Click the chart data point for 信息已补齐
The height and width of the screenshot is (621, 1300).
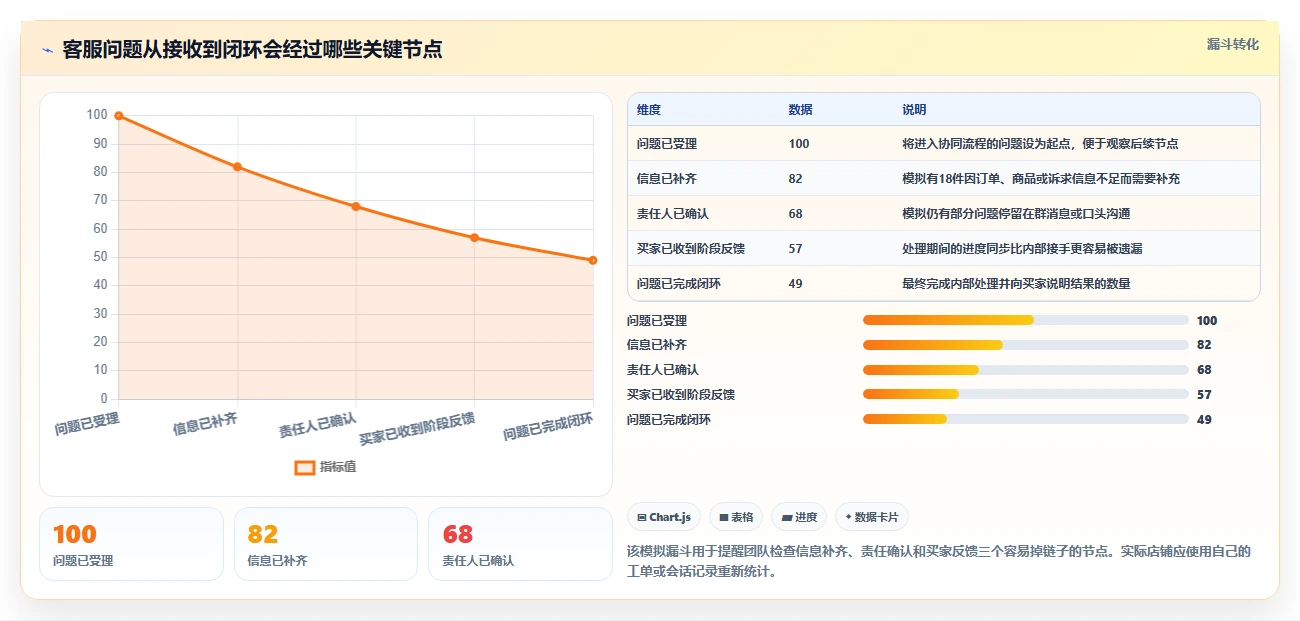point(237,167)
